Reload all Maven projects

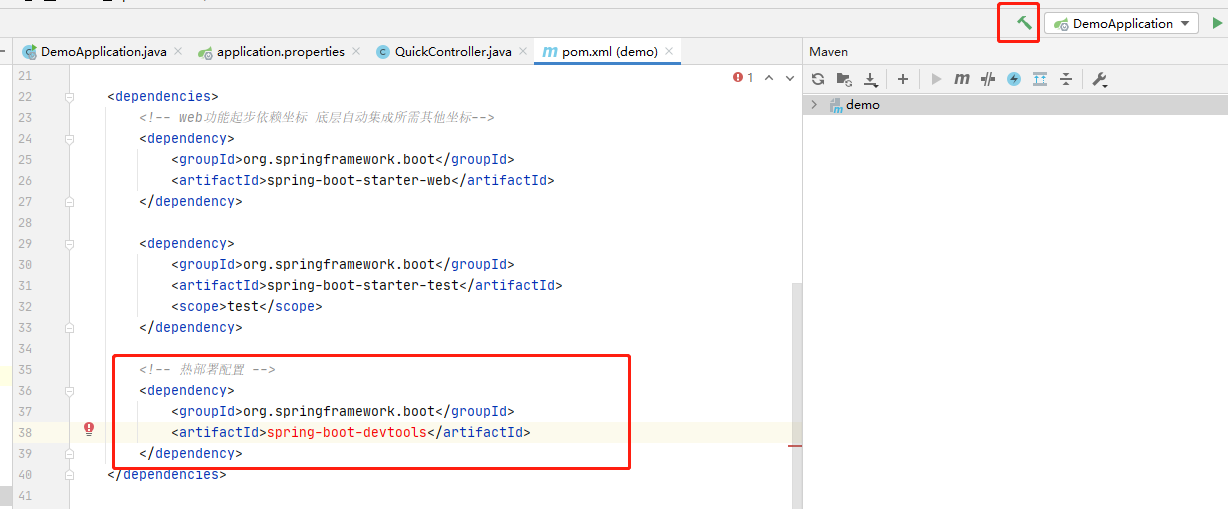pyautogui.click(x=818, y=79)
